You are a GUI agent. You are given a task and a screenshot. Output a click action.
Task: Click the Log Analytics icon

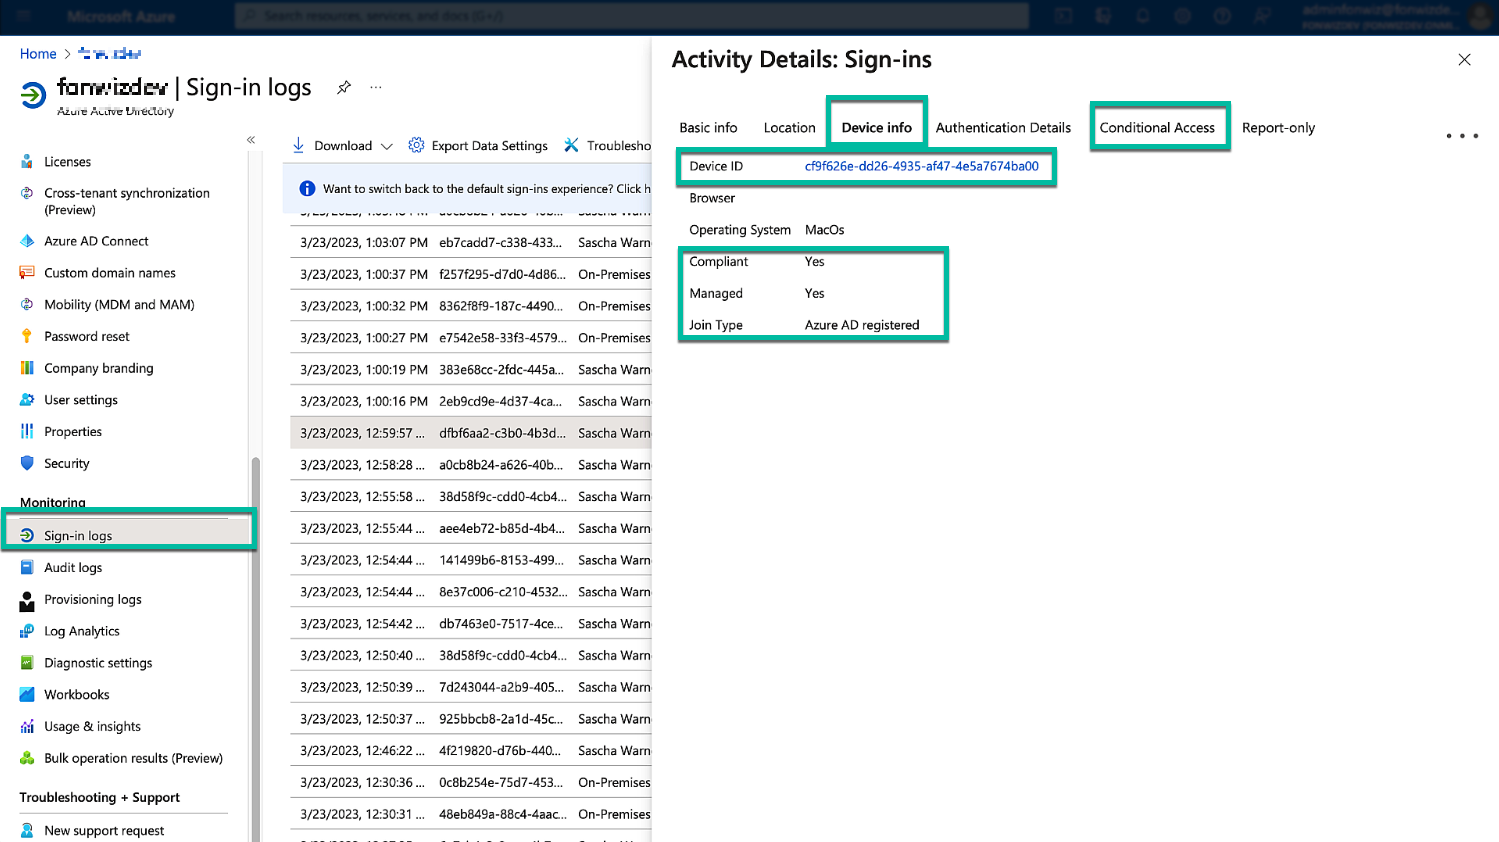pos(27,631)
